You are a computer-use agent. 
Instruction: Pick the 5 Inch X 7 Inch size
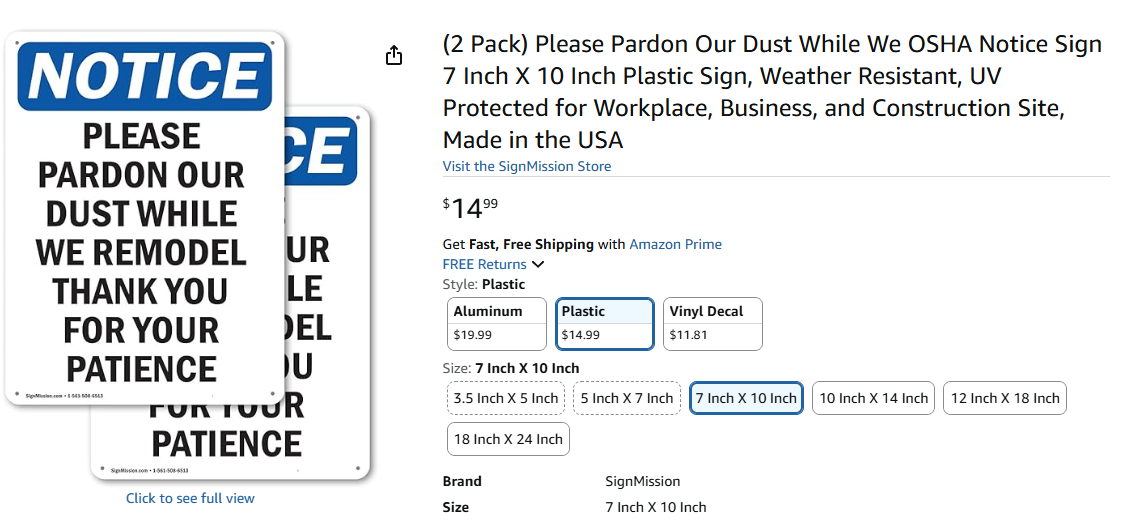point(627,398)
